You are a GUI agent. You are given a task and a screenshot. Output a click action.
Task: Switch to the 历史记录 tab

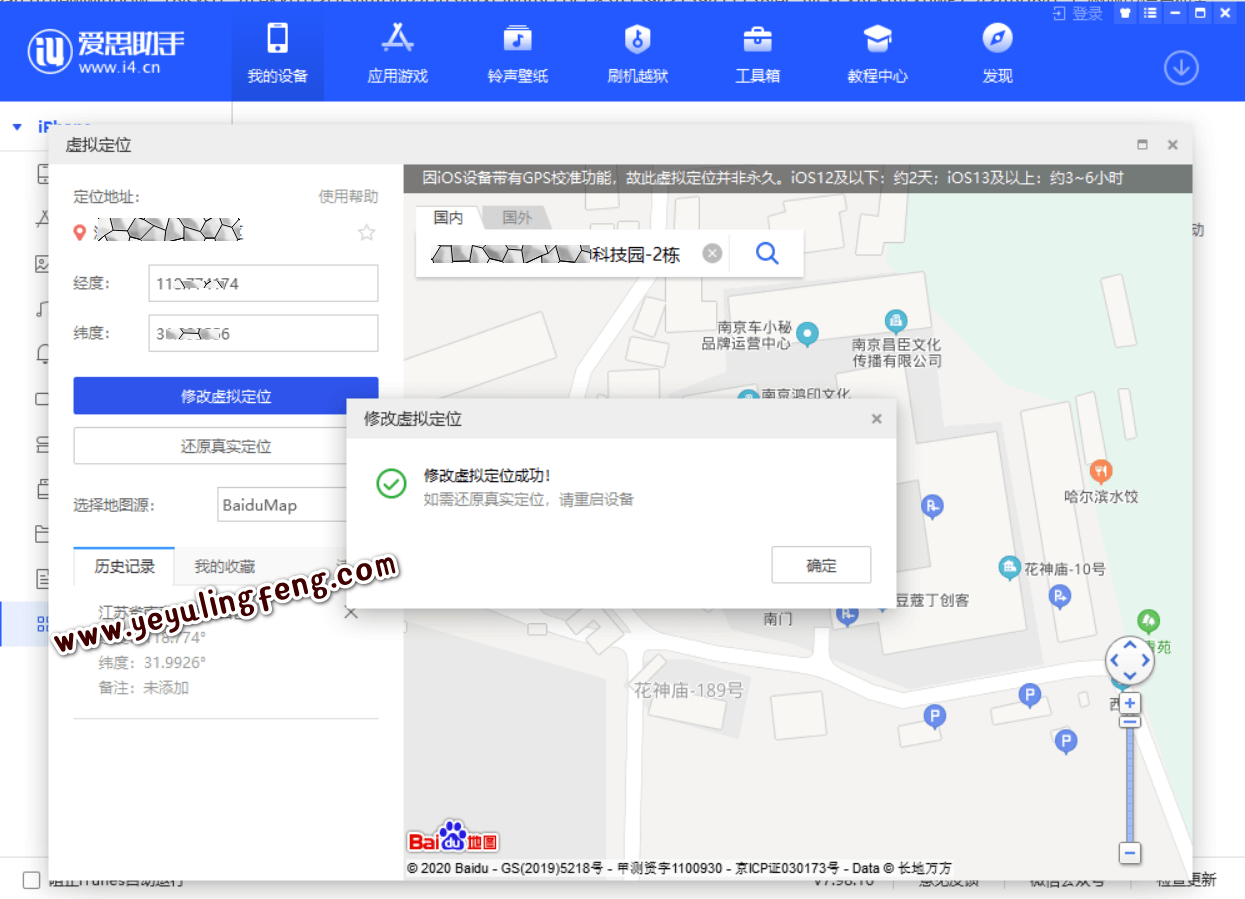click(125, 566)
